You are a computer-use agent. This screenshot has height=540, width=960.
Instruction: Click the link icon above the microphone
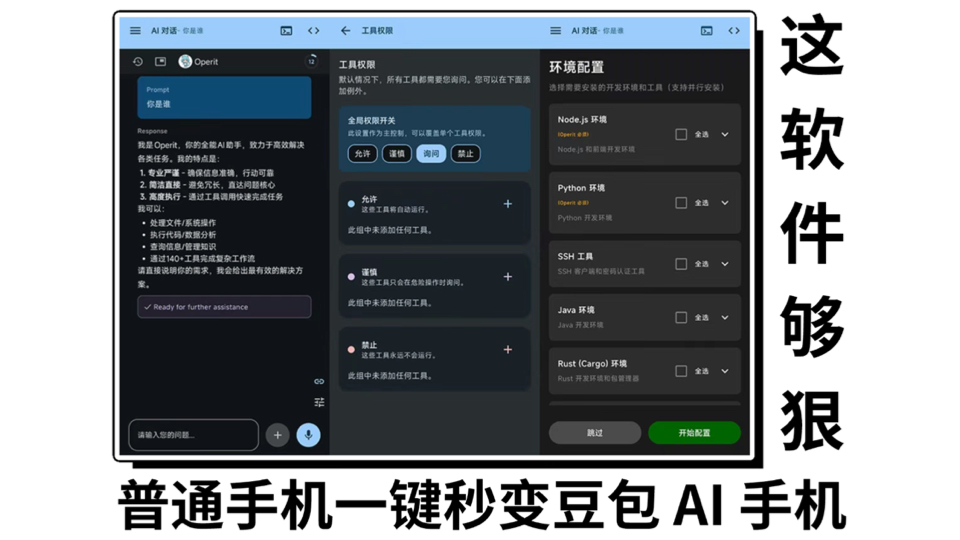[319, 382]
